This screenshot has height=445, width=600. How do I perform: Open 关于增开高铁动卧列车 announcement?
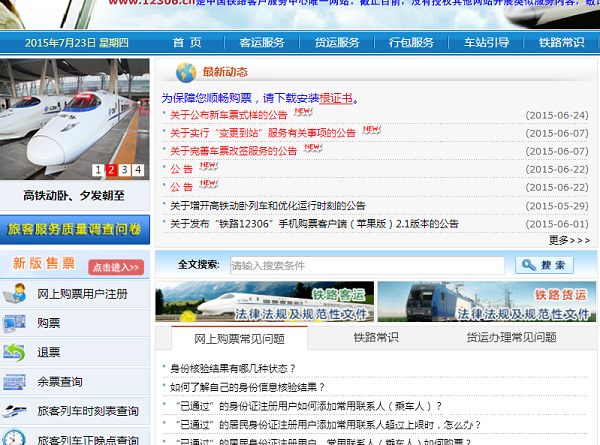click(268, 206)
